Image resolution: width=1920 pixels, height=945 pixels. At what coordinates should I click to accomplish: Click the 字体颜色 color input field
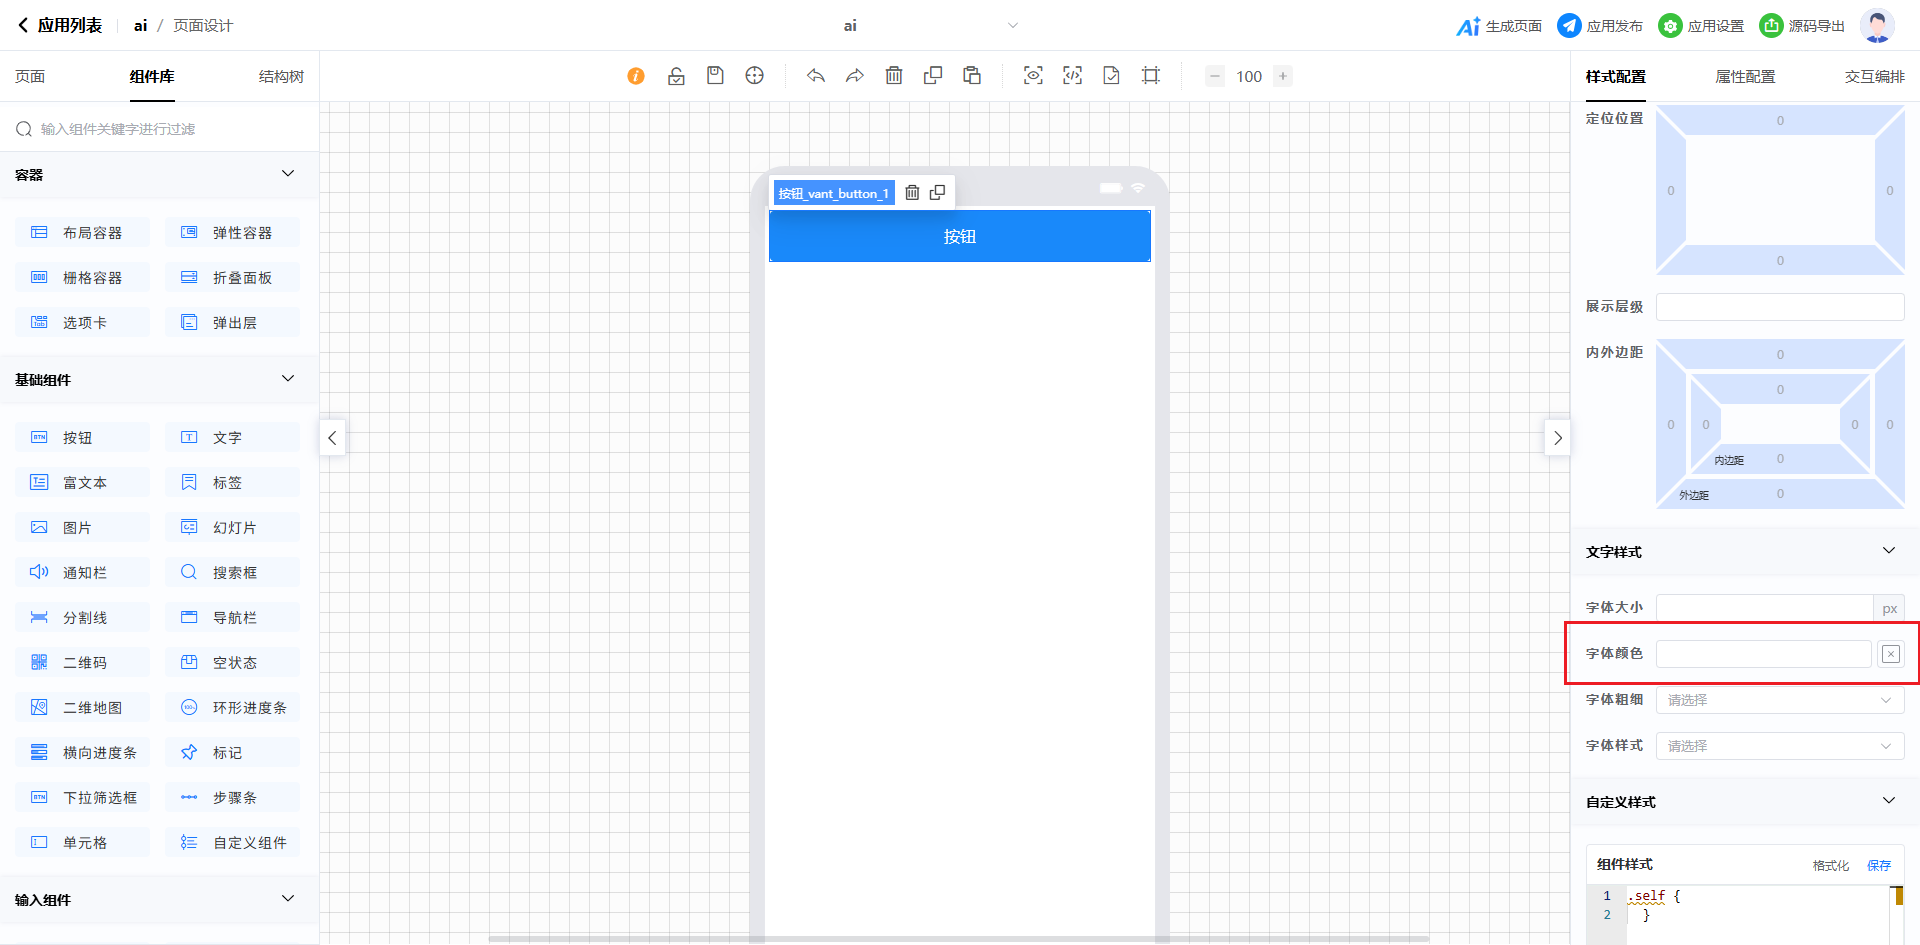(x=1763, y=654)
